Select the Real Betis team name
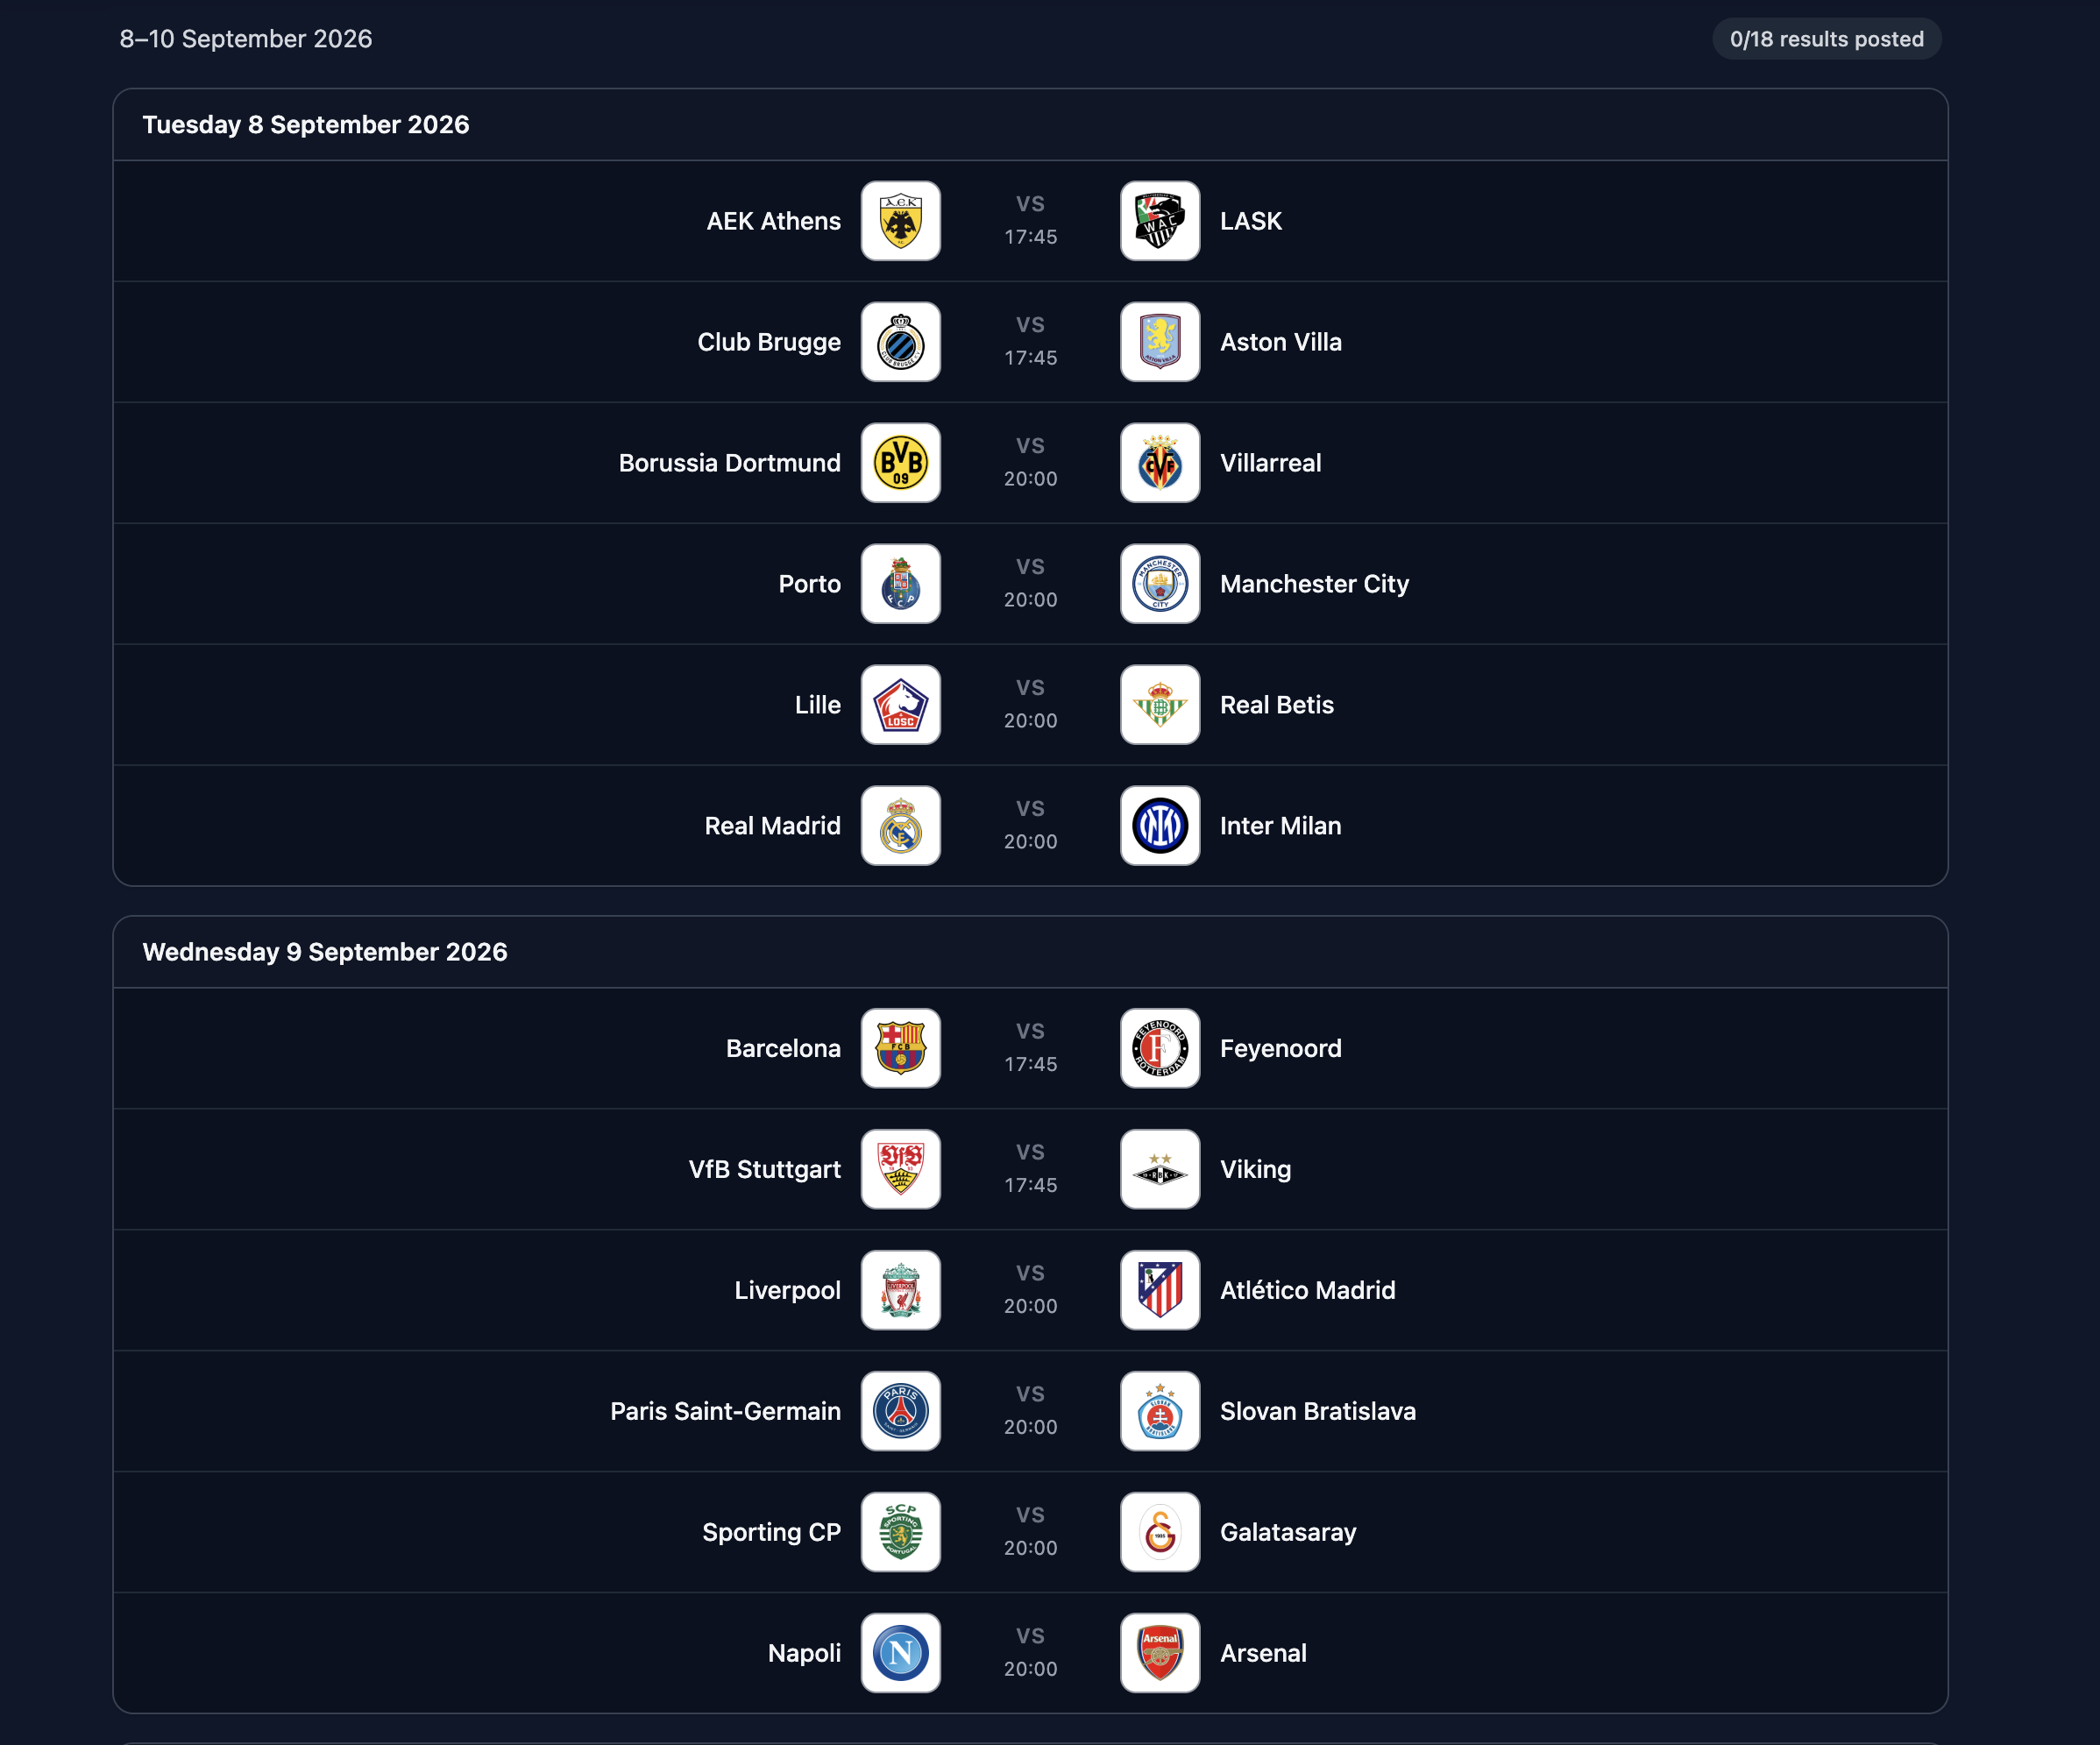This screenshot has height=1745, width=2100. point(1276,705)
